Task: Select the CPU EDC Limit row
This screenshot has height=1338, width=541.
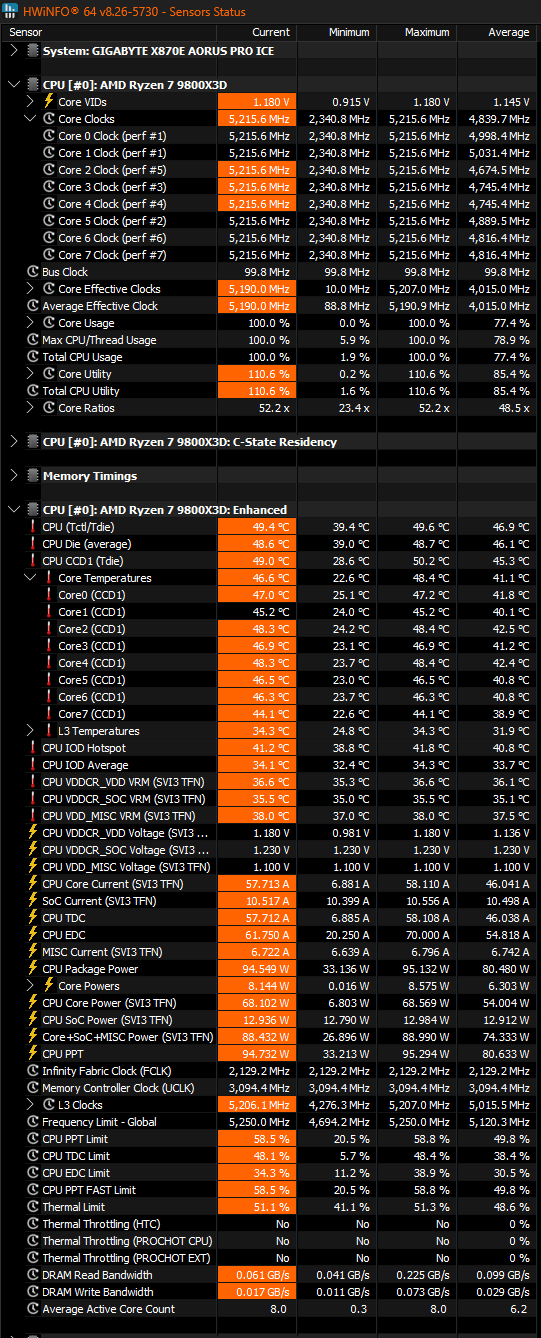Action: click(x=270, y=1173)
